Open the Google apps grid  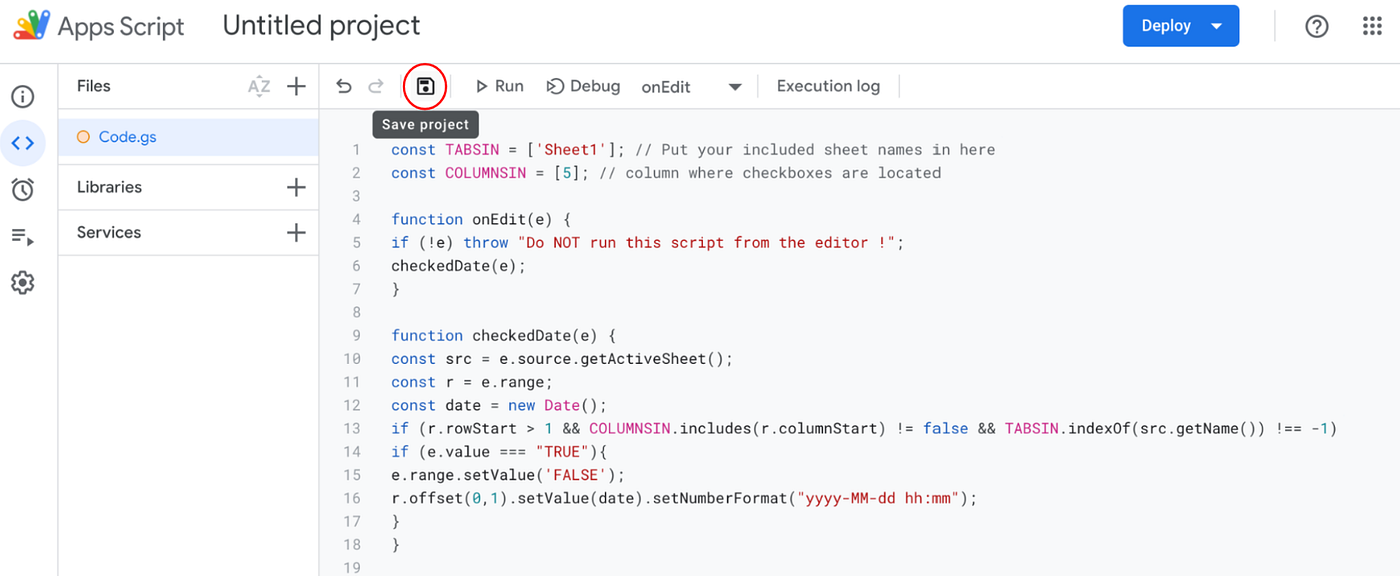coord(1371,26)
